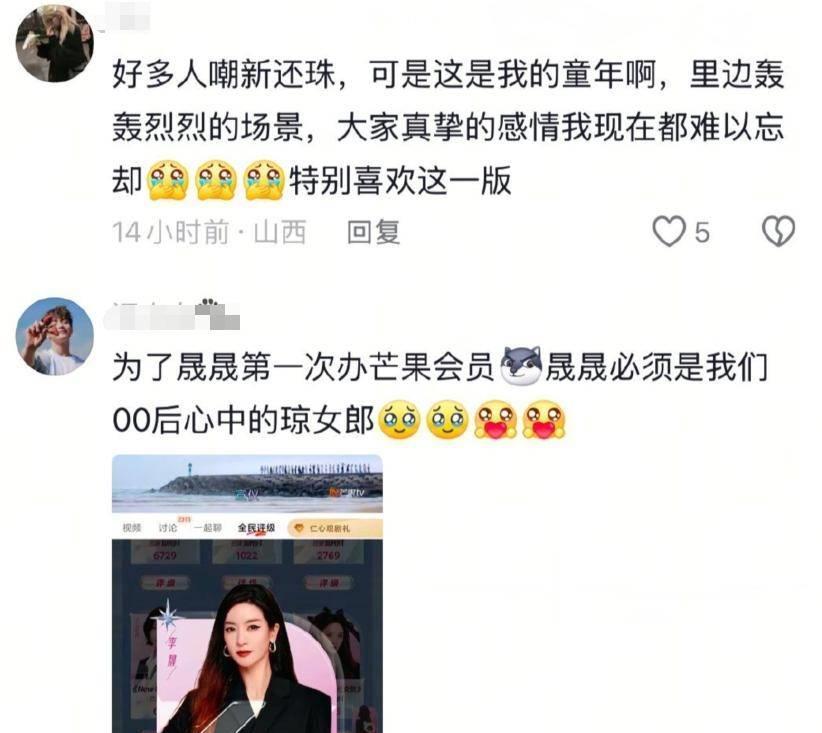Image resolution: width=822 pixels, height=733 pixels.
Task: Open the second commenter's profile picture
Action: 55,337
